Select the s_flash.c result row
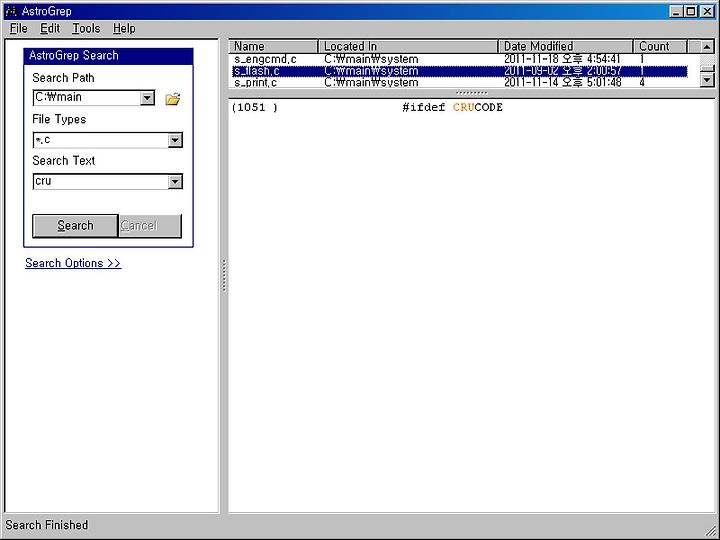 click(459, 71)
